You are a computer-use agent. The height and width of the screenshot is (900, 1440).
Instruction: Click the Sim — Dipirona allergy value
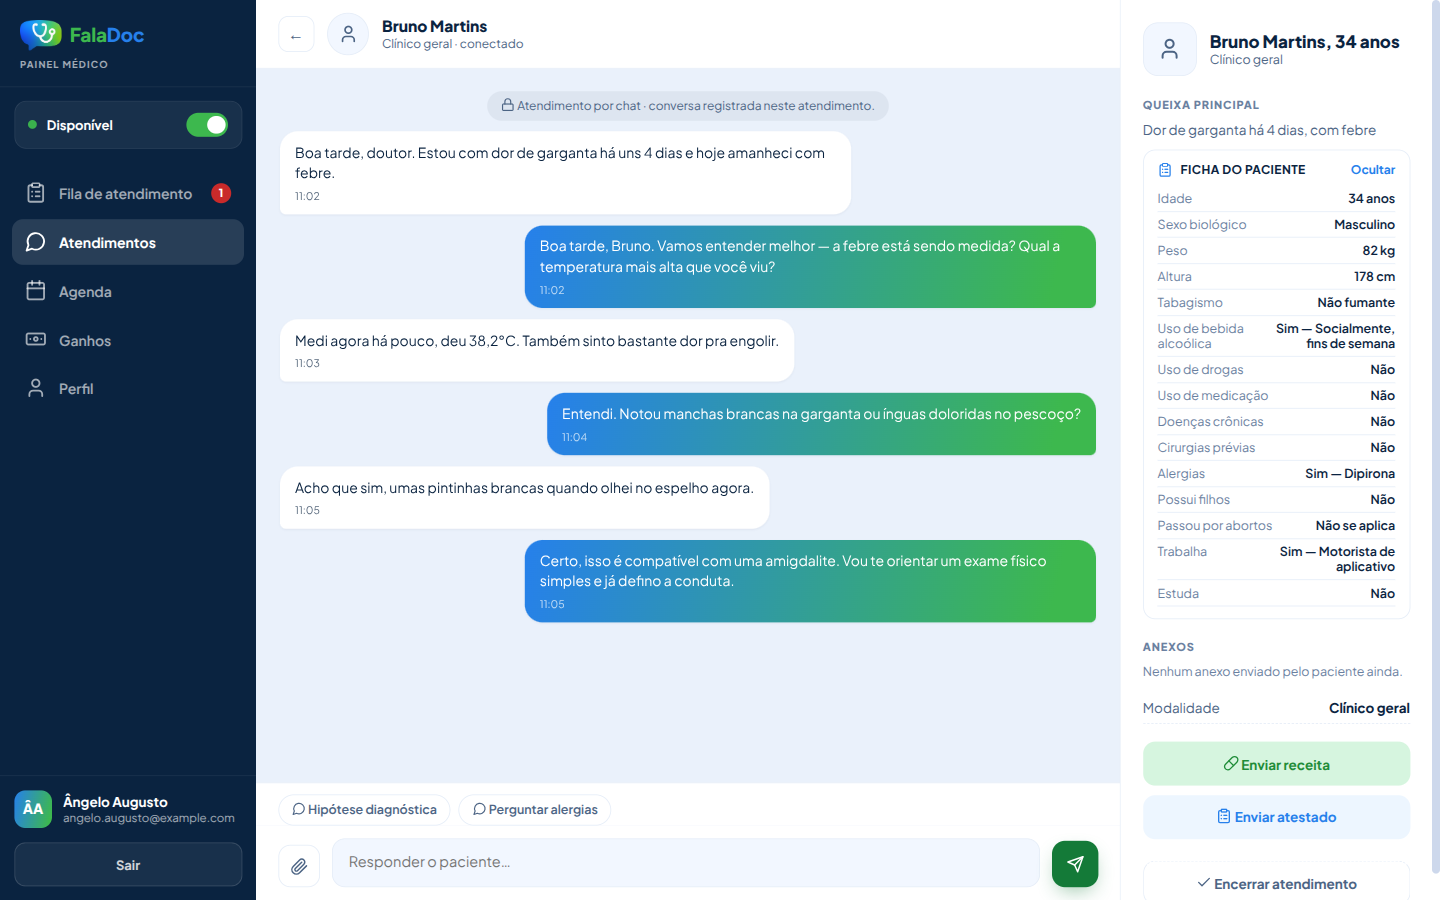pos(1350,474)
